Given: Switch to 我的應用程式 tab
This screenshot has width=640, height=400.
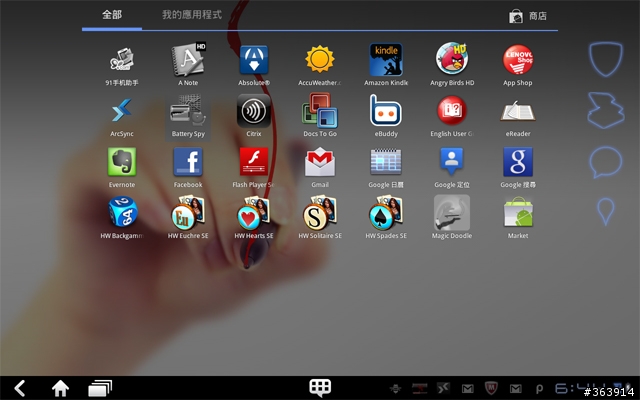Looking at the screenshot, I should coord(192,15).
